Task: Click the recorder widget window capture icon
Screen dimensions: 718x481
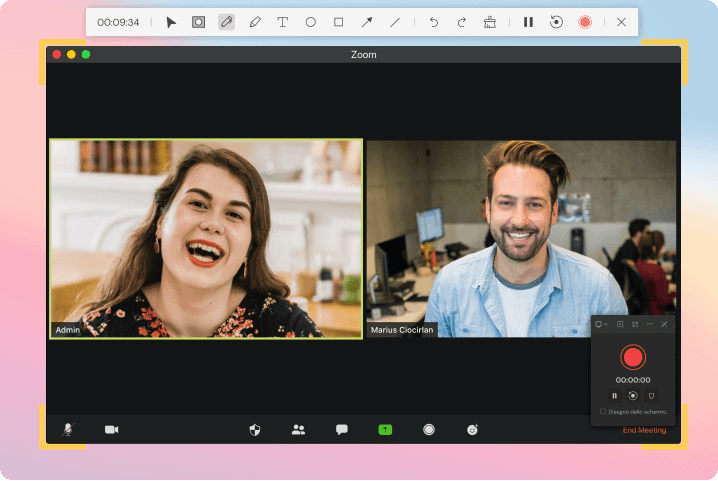Action: [x=620, y=324]
